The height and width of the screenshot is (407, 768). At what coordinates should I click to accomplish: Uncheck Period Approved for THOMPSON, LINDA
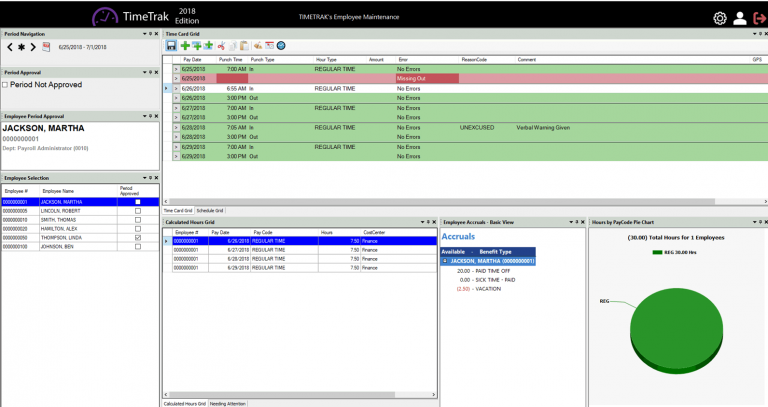[137, 237]
